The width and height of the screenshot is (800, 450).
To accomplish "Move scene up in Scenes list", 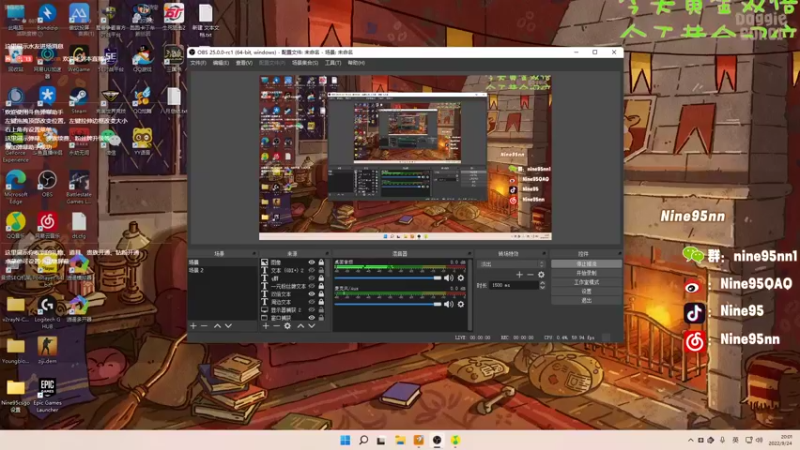I will tap(217, 326).
